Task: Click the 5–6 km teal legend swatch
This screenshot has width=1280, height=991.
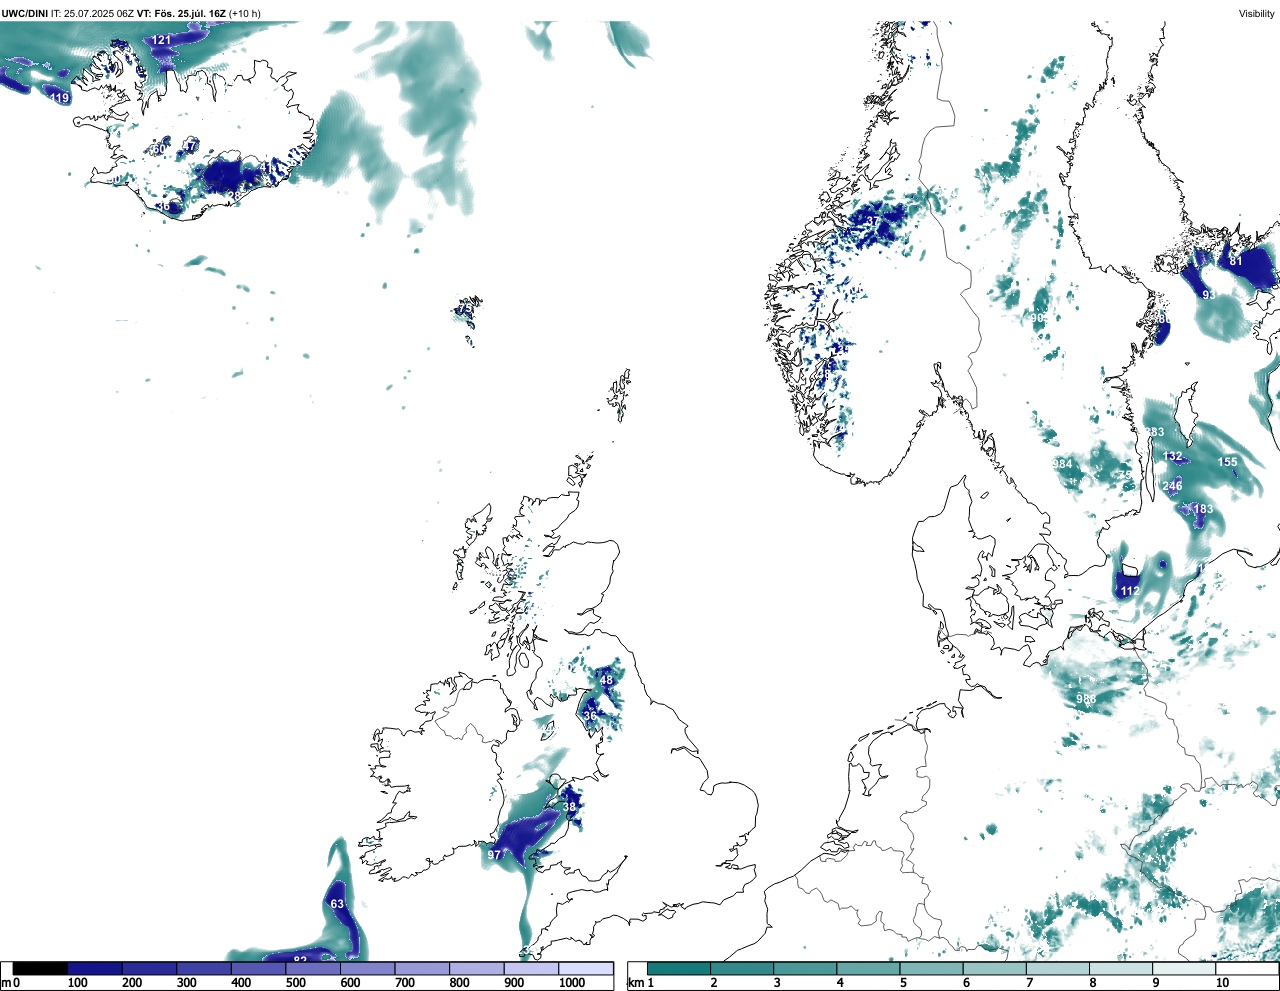Action: click(932, 968)
